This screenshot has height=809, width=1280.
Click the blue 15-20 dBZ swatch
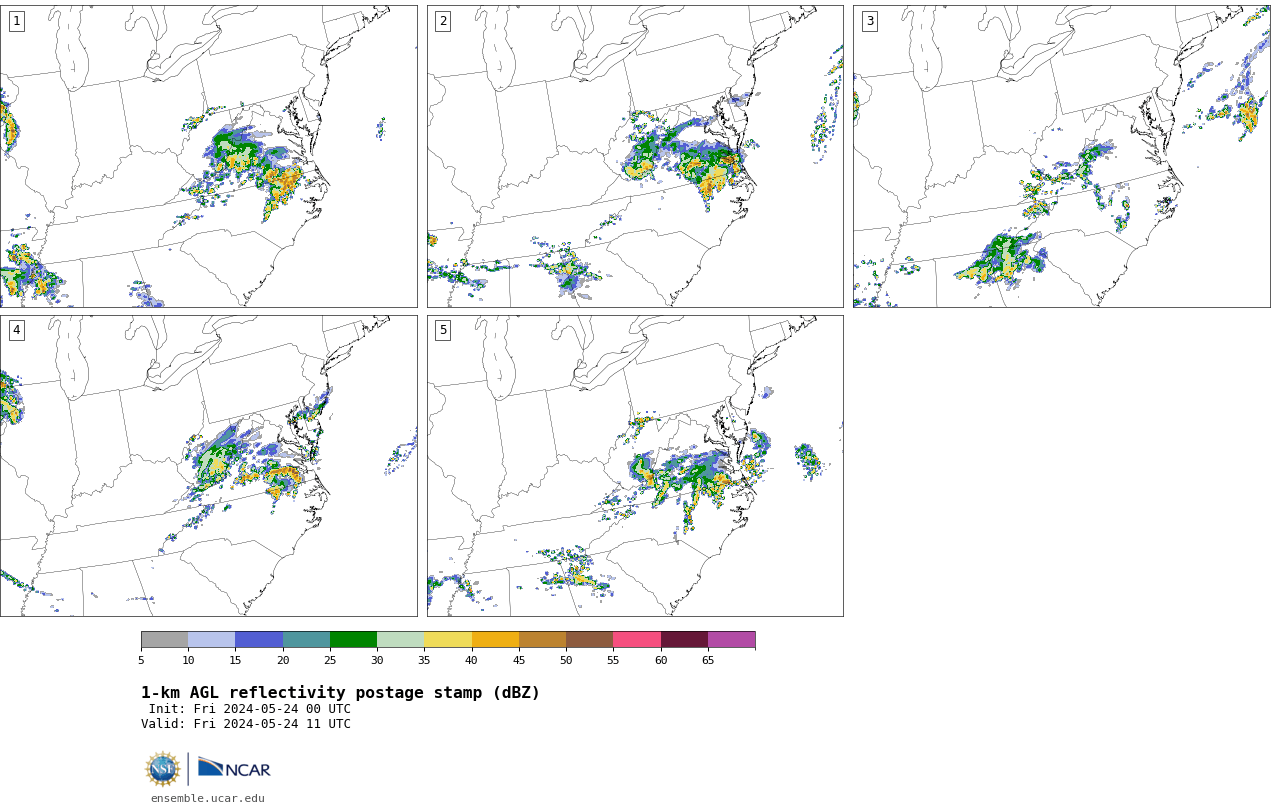tap(259, 640)
